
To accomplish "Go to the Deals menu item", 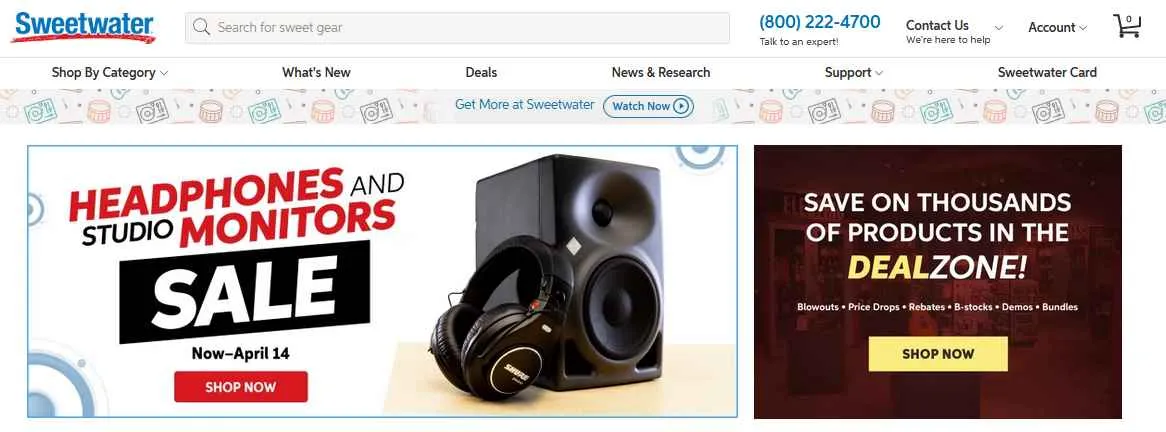I will click(481, 73).
